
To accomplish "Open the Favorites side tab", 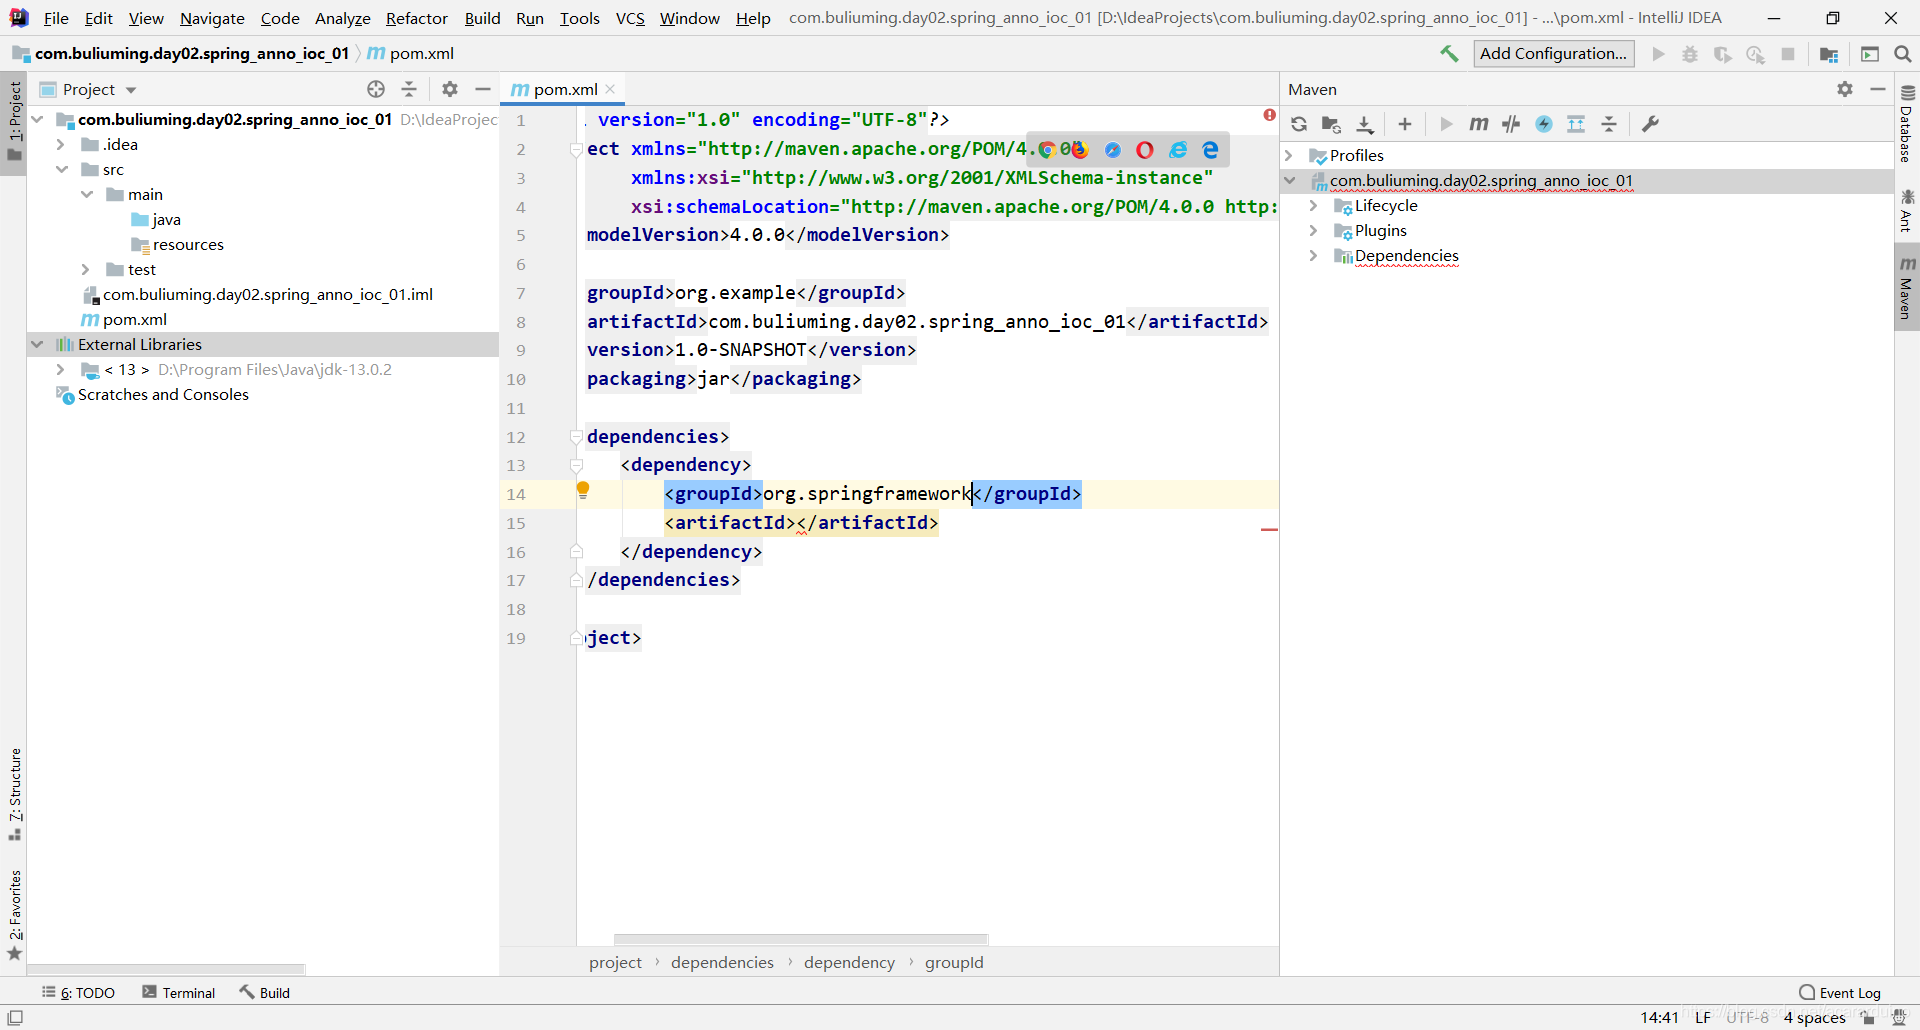I will [14, 914].
